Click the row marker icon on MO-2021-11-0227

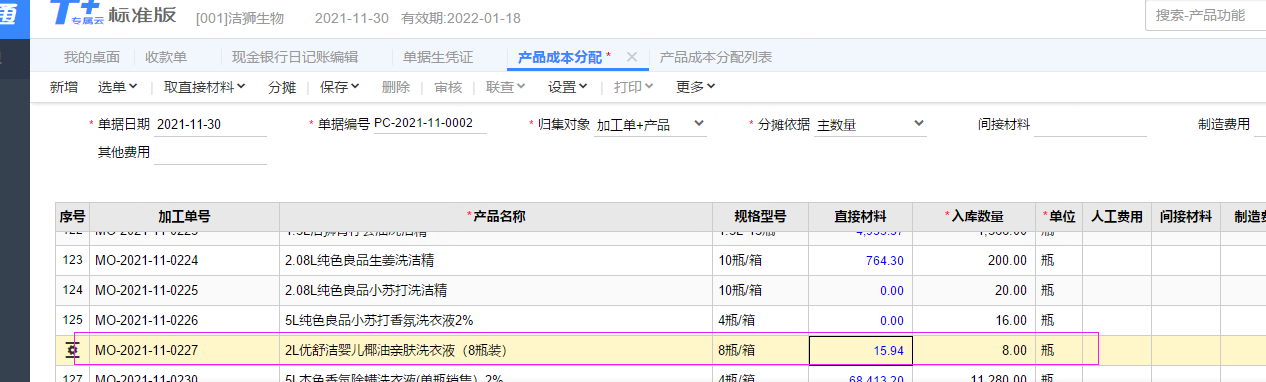coord(72,350)
